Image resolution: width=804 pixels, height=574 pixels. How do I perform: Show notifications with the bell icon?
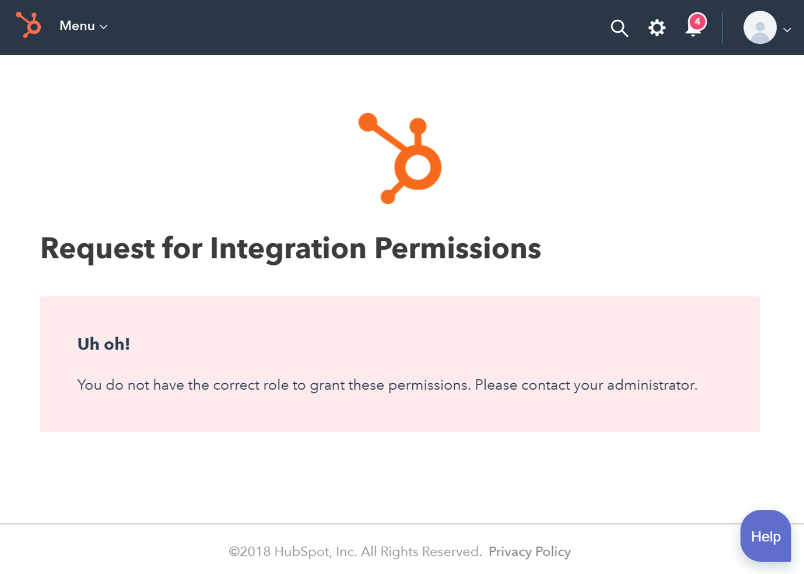(693, 27)
